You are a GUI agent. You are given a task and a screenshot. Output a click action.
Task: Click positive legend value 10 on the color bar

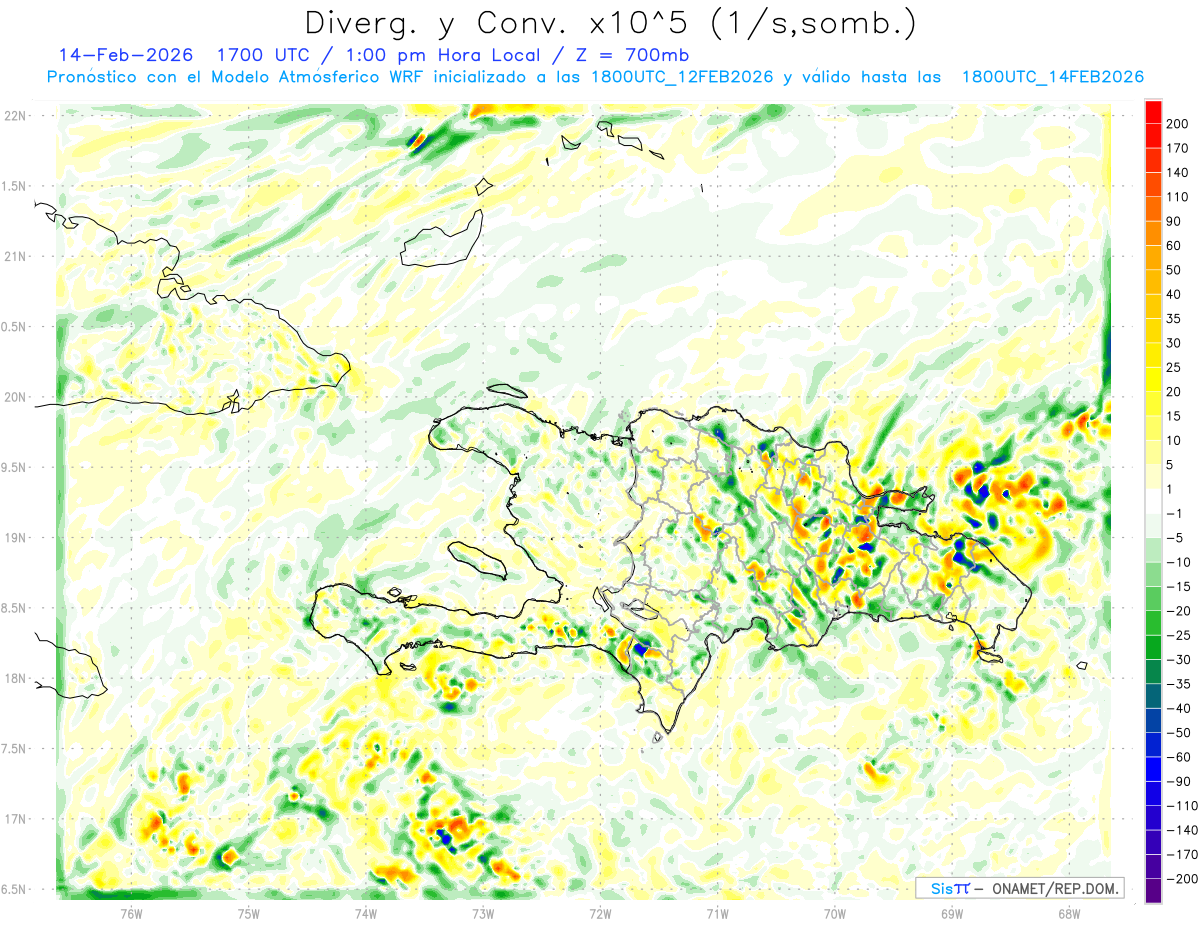(1174, 441)
